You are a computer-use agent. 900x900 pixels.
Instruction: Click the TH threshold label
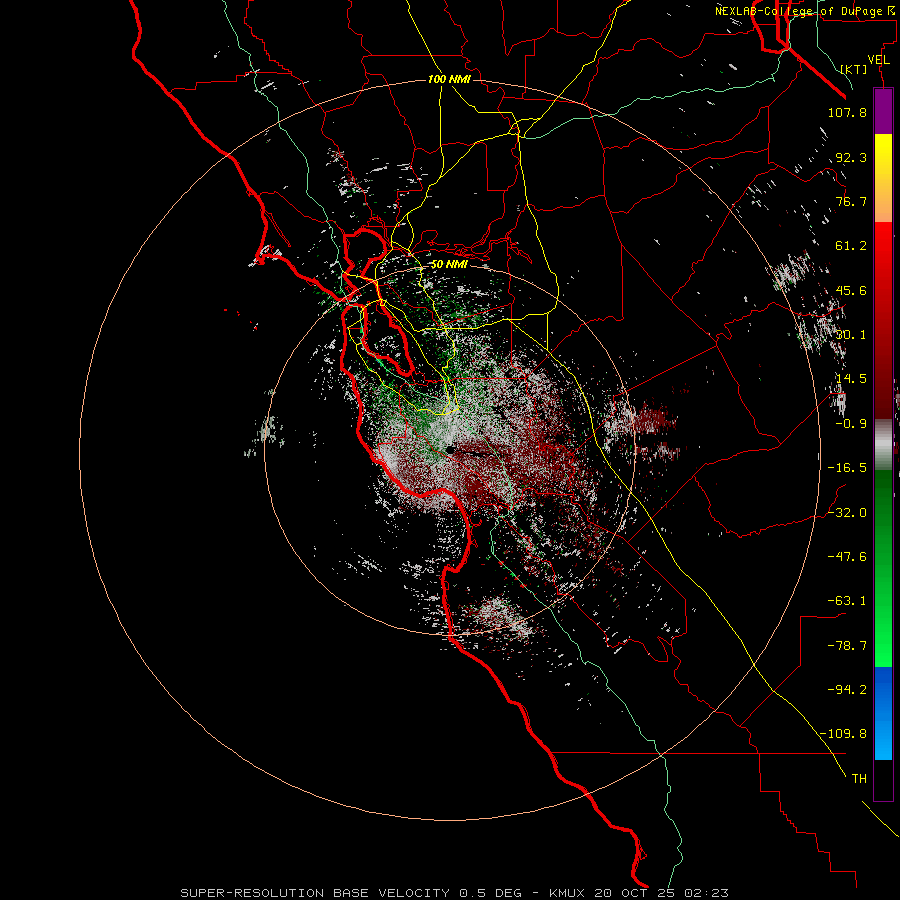point(859,779)
